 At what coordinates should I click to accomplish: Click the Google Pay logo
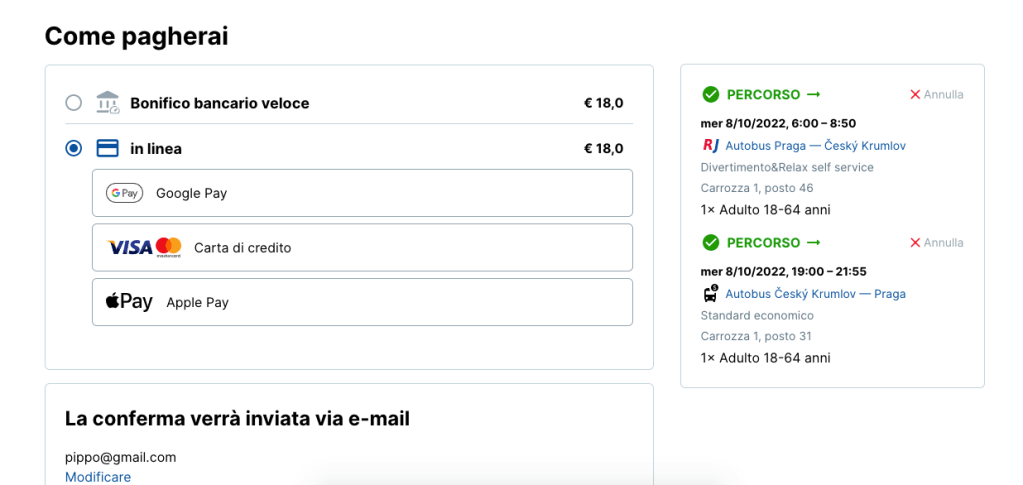coord(124,193)
